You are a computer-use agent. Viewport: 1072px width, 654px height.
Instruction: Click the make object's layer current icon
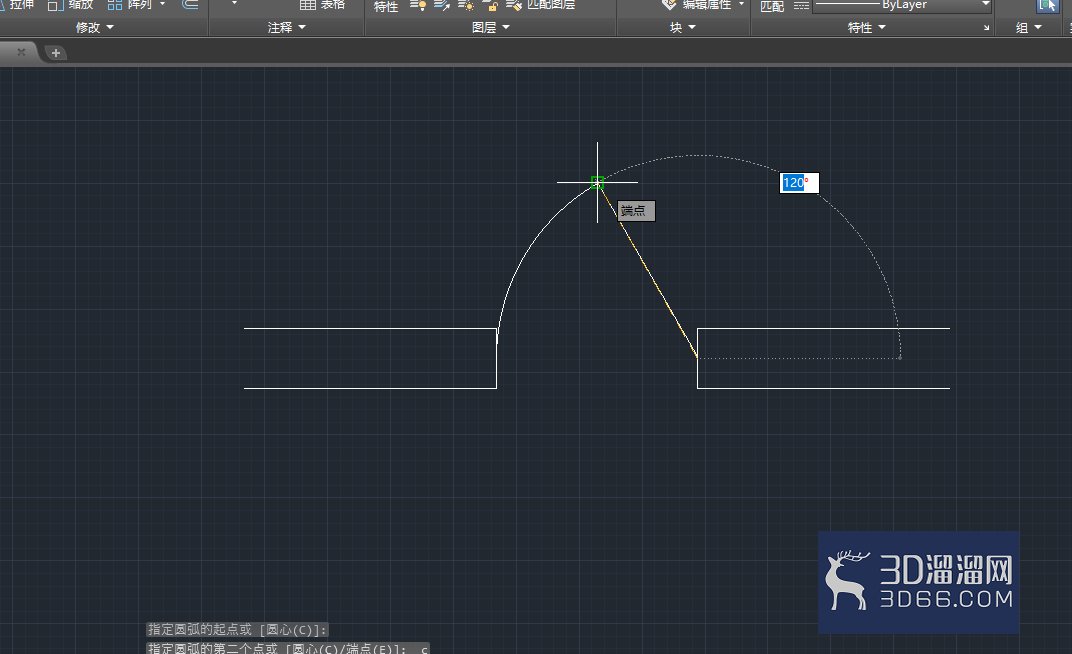point(442,5)
